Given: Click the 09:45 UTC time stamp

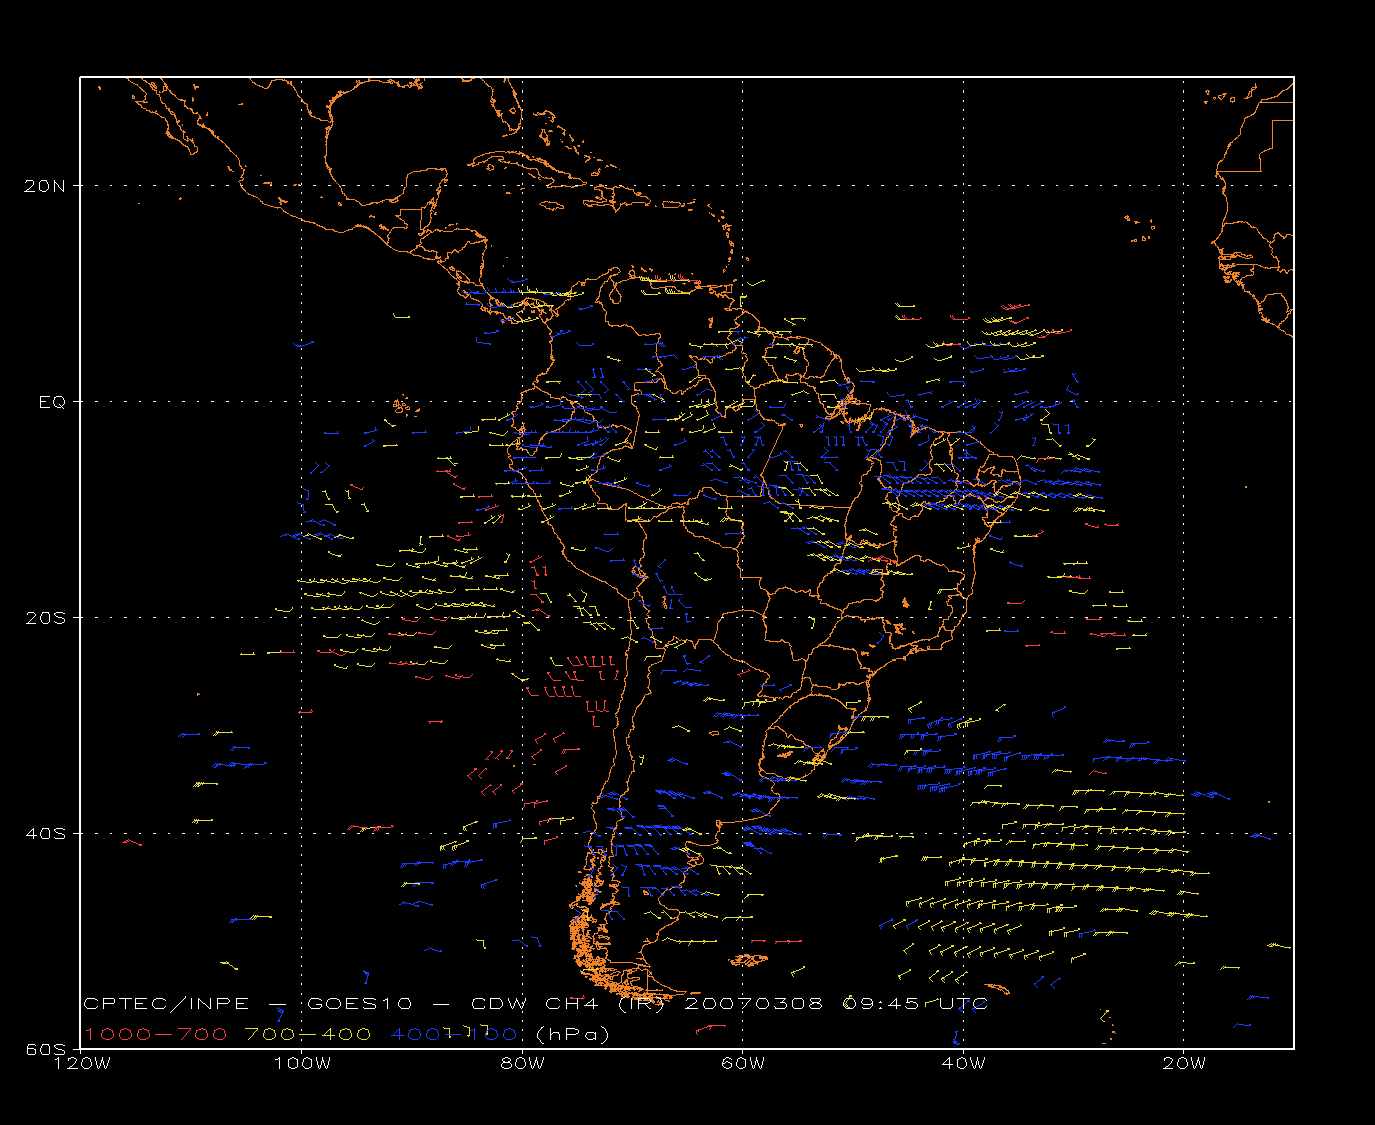Looking at the screenshot, I should 915,1004.
